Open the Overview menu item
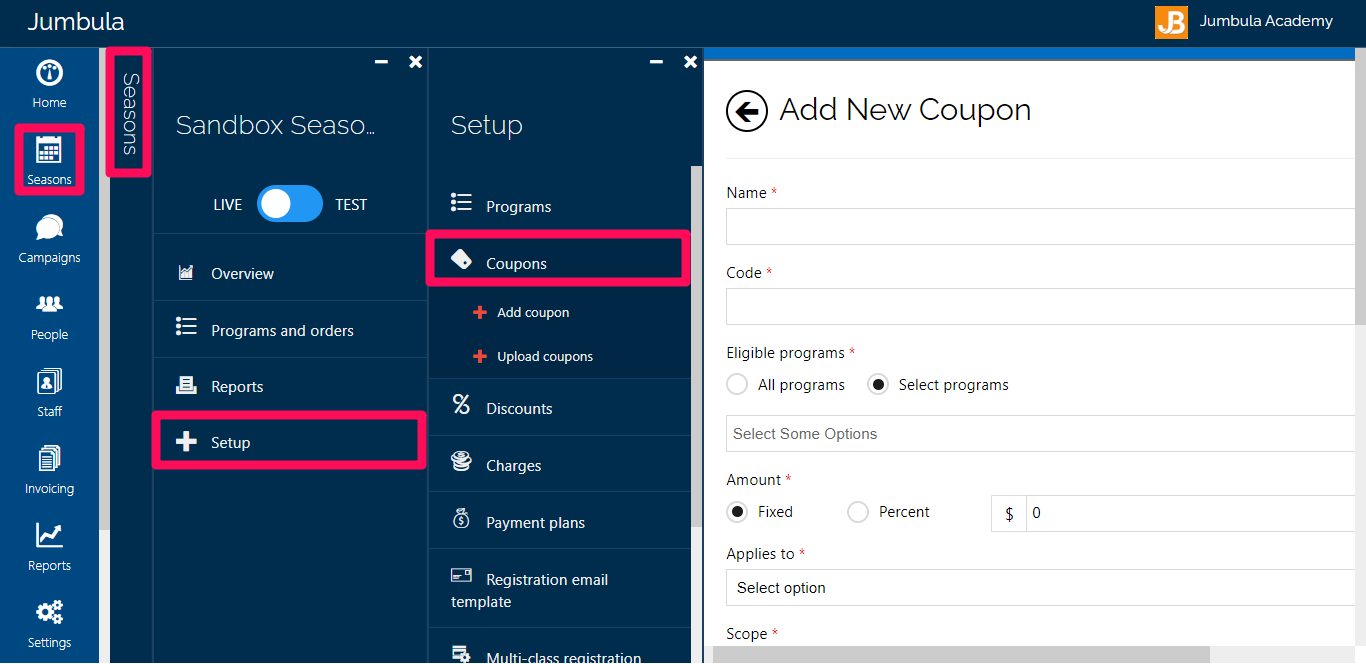Viewport: 1366px width, 664px height. pos(290,273)
